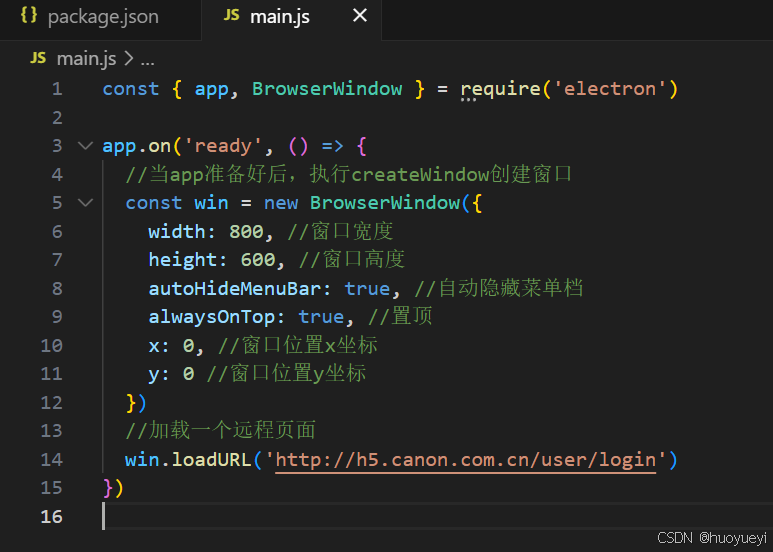Click the breadcrumb chevron after main.js
Image resolution: width=773 pixels, height=552 pixels.
[x=129, y=59]
